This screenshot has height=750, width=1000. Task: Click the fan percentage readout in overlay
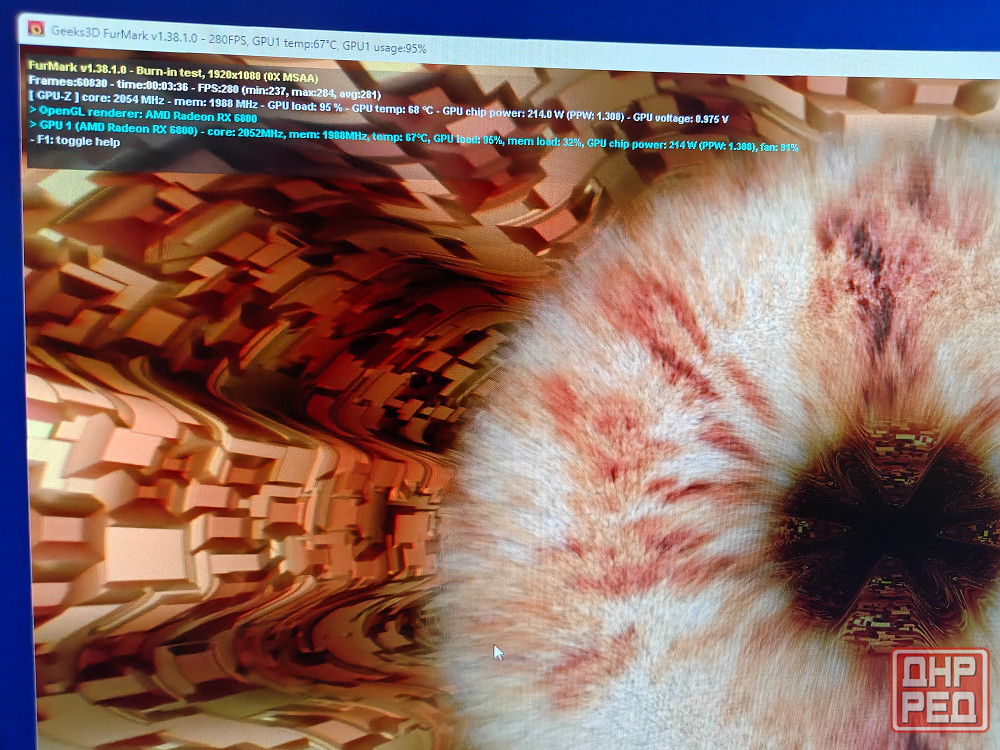coord(780,148)
